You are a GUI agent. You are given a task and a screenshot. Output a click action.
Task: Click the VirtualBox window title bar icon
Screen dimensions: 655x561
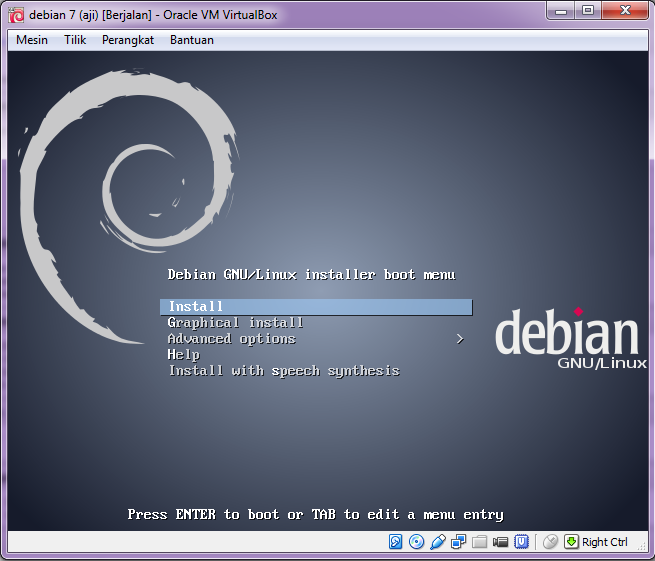[x=16, y=15]
